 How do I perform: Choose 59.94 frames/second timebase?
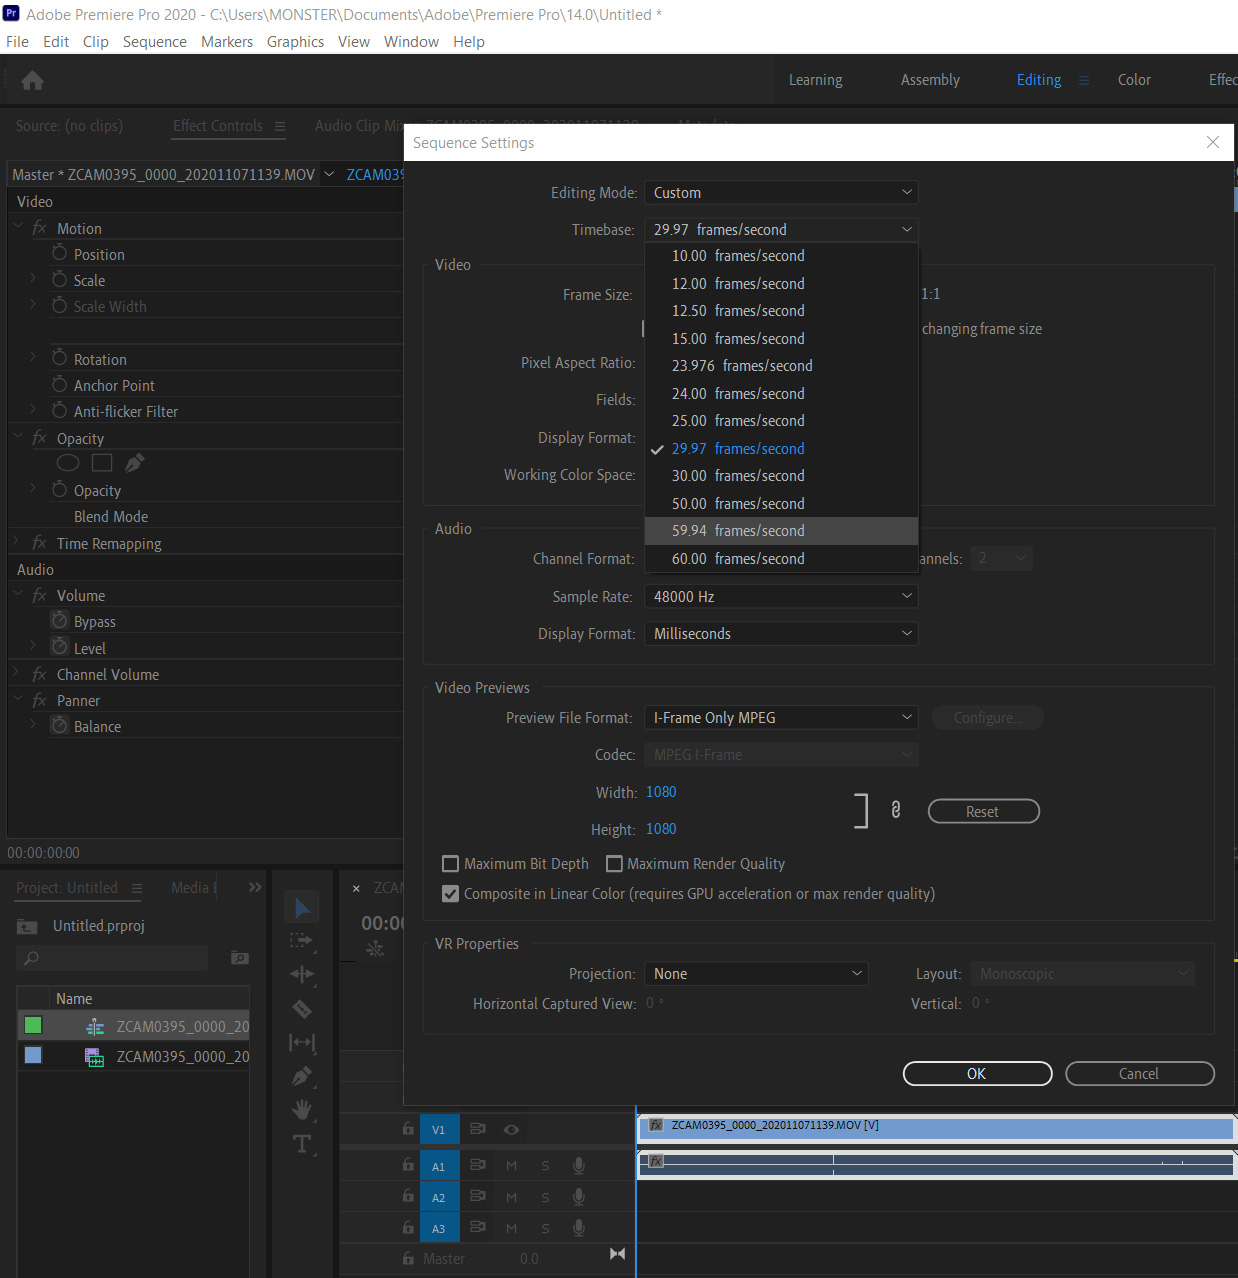782,531
